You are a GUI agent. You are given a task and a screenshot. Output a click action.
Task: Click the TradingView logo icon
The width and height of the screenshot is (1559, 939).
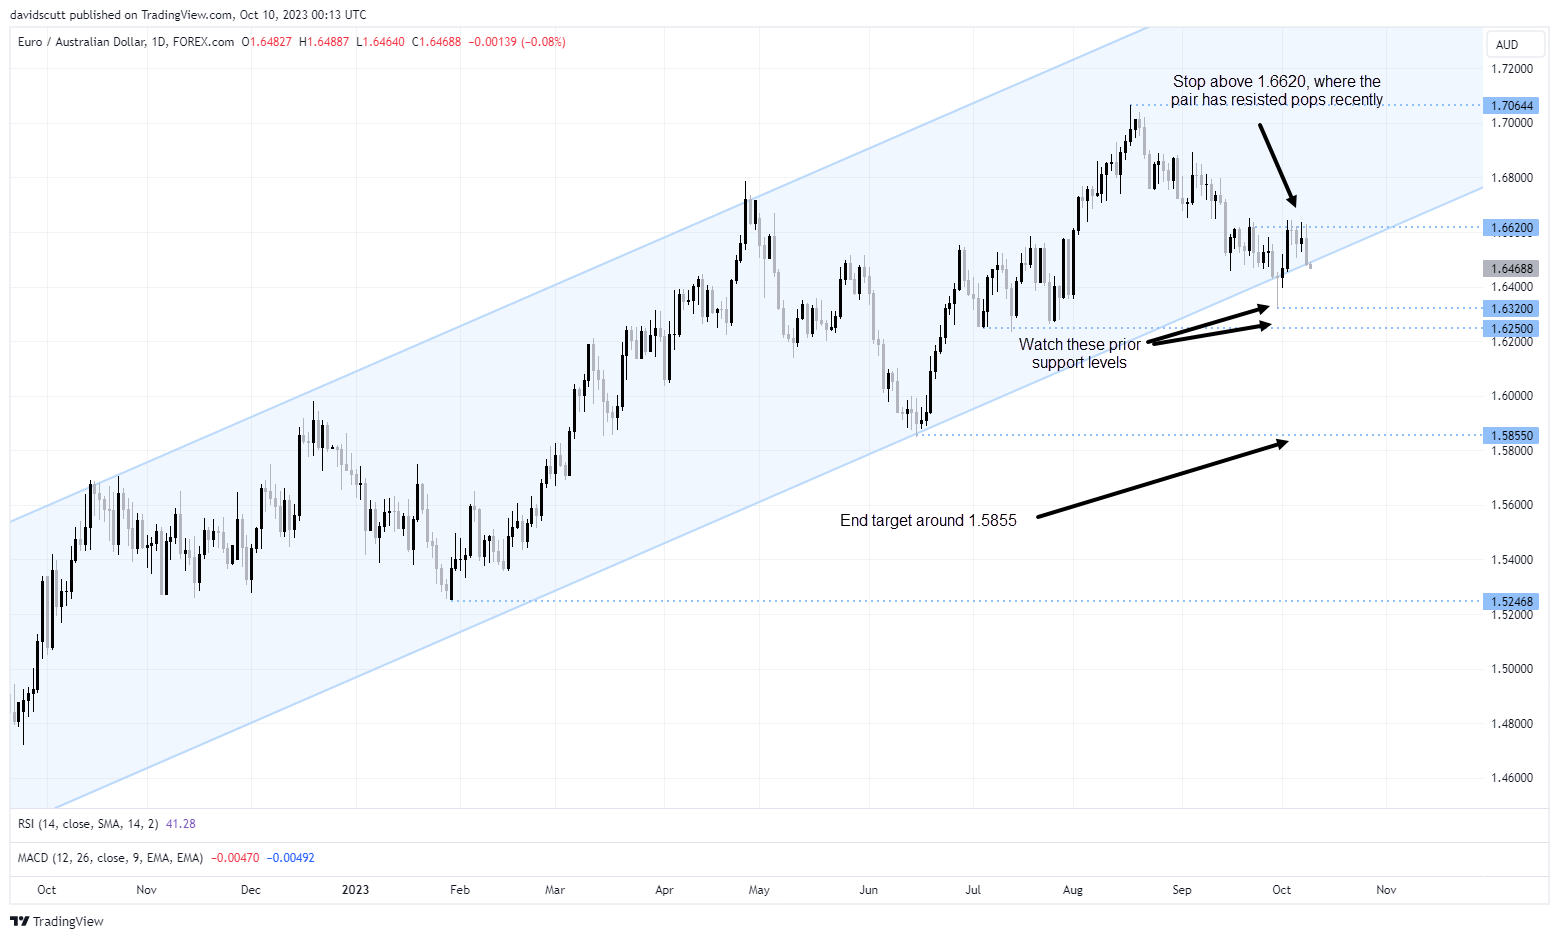pyautogui.click(x=19, y=921)
